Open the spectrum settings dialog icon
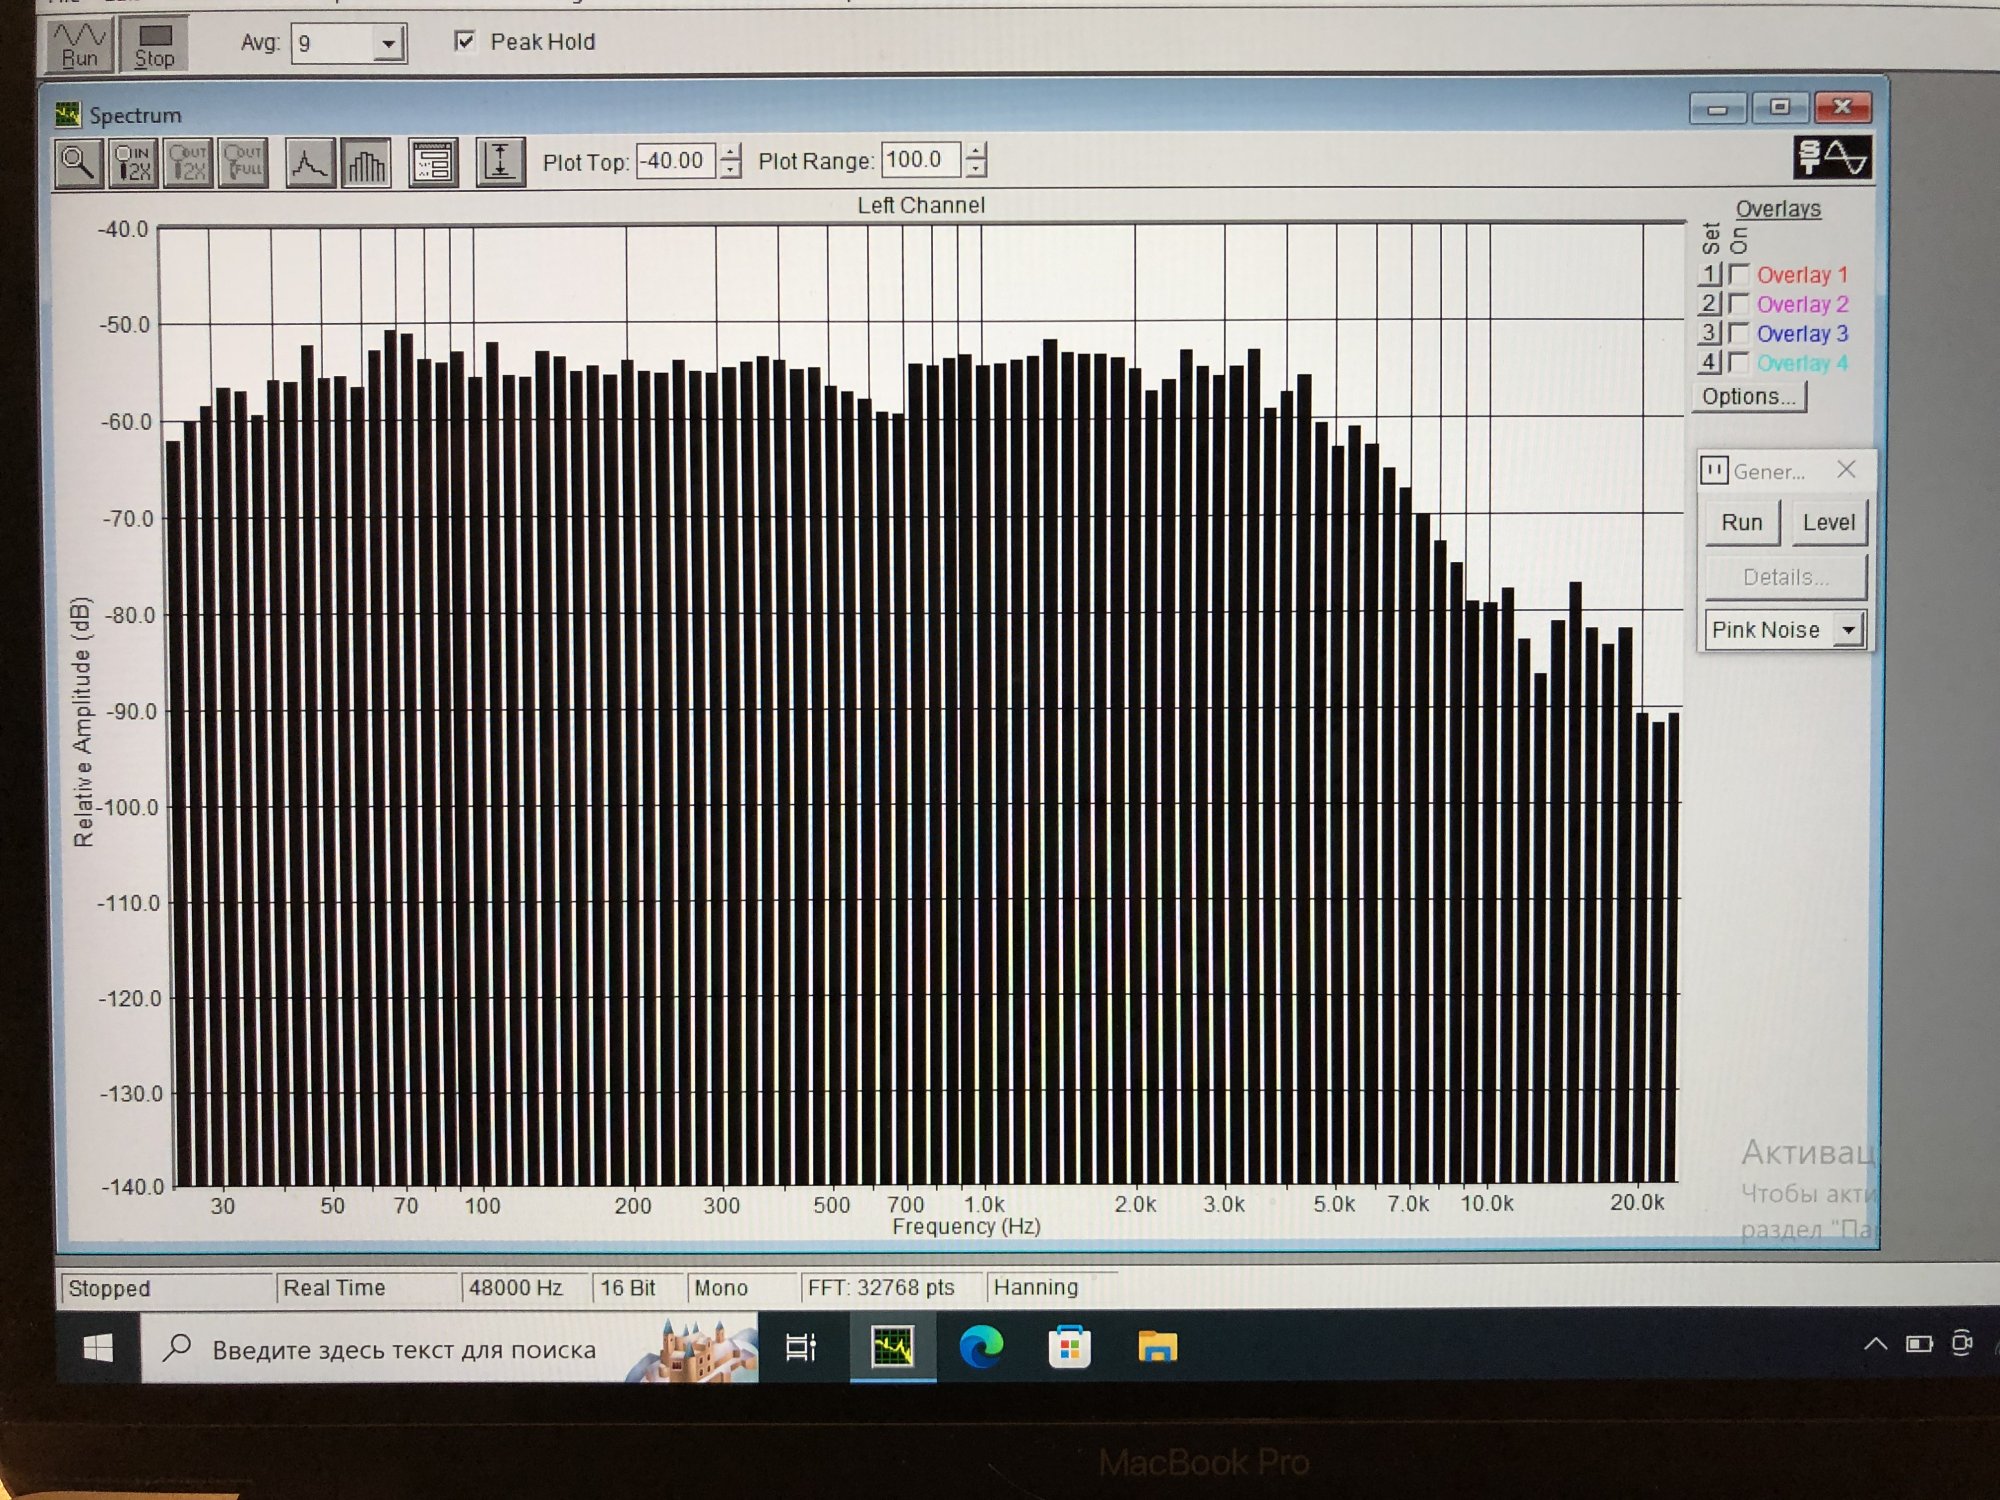Image resolution: width=2000 pixels, height=1500 pixels. coord(433,163)
